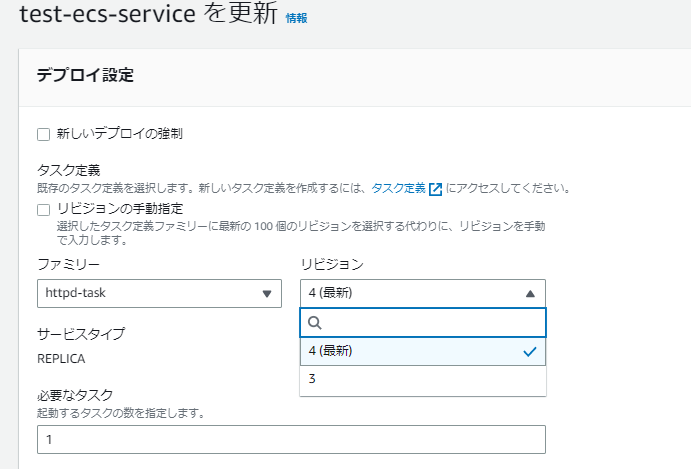This screenshot has width=691, height=469.
Task: Open the httpd-task family dropdown
Action: pyautogui.click(x=160, y=293)
